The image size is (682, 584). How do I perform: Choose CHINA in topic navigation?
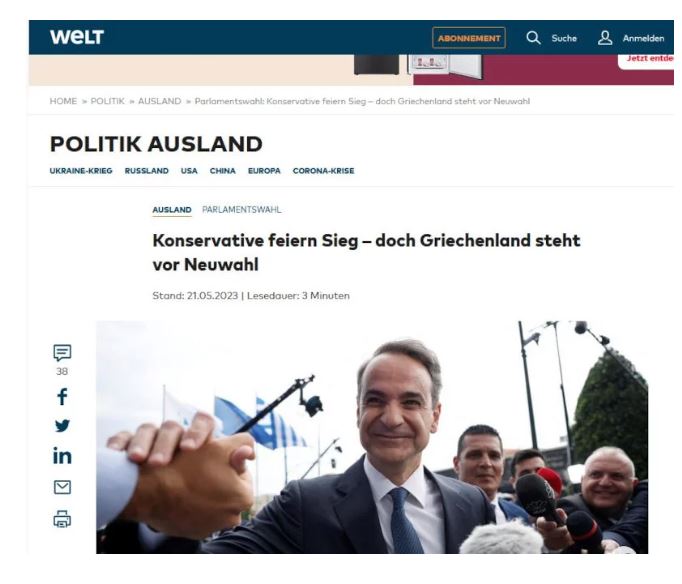[x=223, y=171]
